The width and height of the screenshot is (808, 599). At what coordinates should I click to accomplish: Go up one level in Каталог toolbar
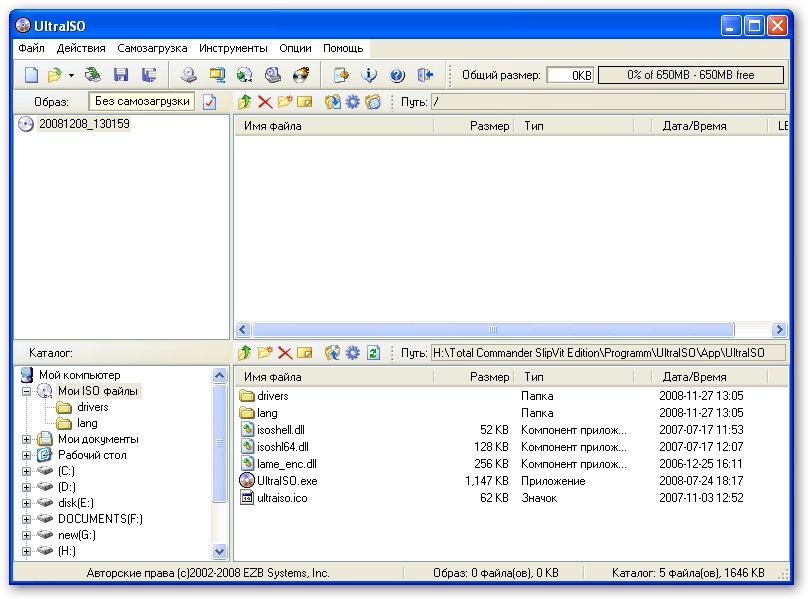click(245, 353)
